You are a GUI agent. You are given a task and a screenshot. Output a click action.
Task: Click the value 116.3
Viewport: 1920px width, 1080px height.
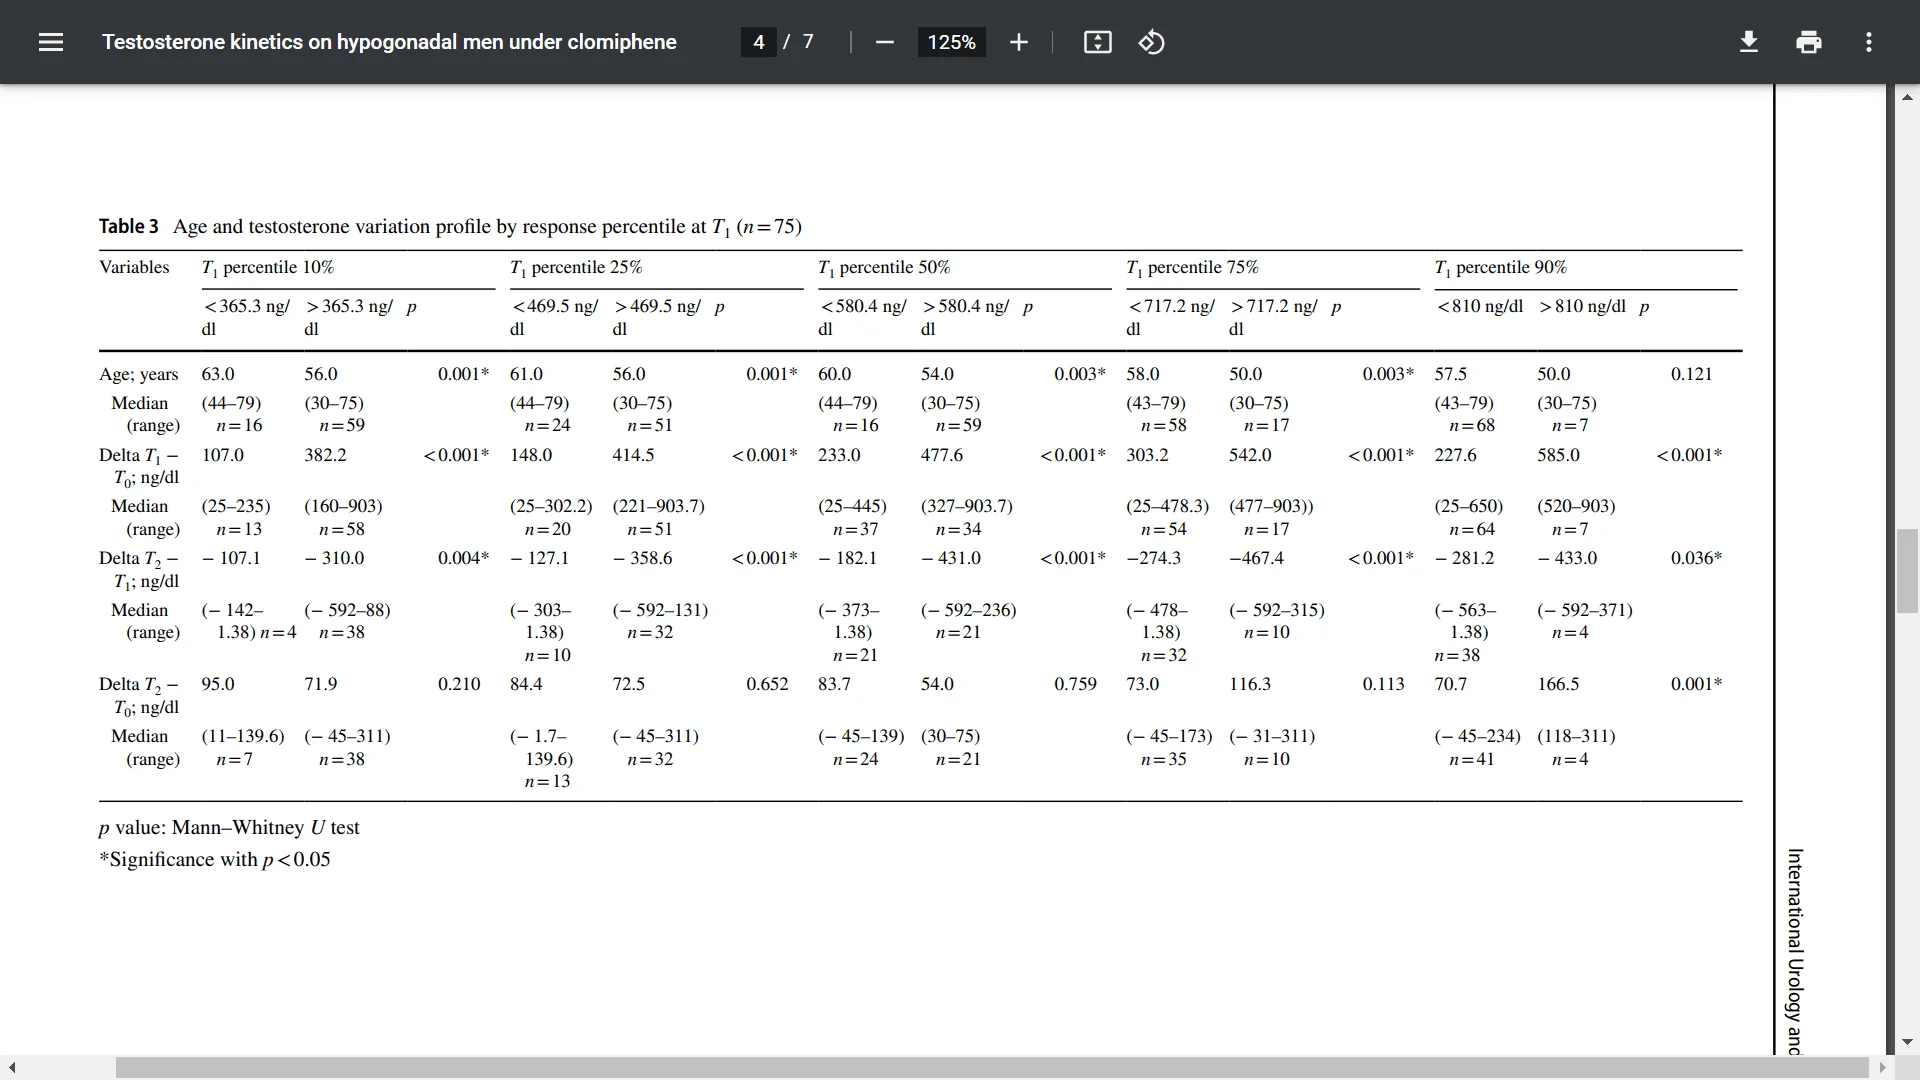click(1250, 684)
